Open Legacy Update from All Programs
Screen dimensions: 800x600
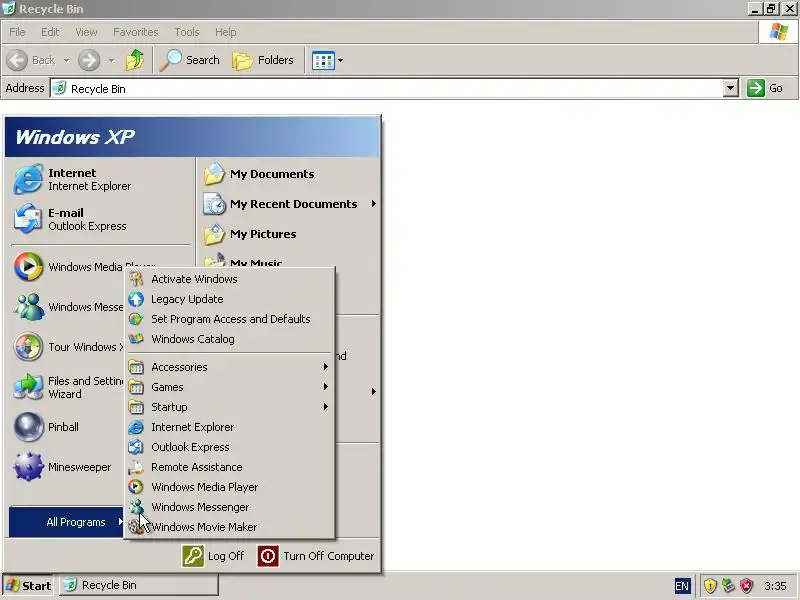pyautogui.click(x=231, y=299)
